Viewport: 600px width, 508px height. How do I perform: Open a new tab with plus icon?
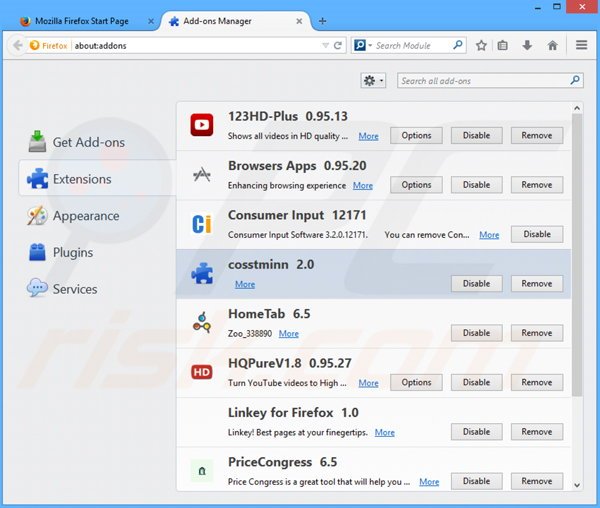click(x=323, y=21)
